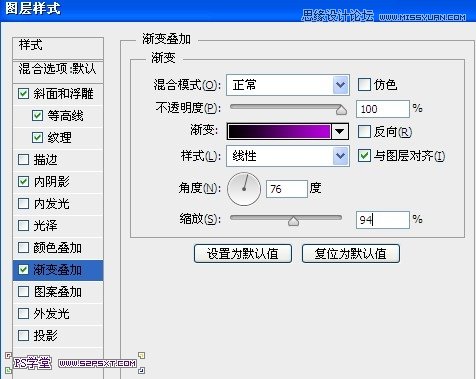Uncheck 与图层对齐 align with layer
Screen dimensions: 476x379
click(x=364, y=156)
